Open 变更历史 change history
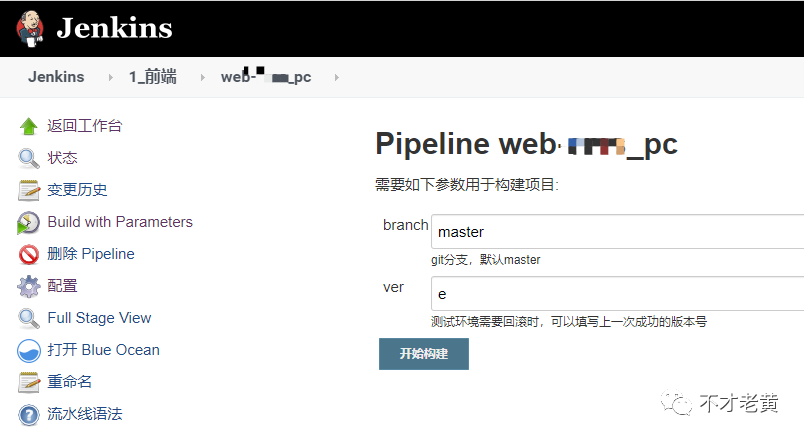804x438 pixels. [x=77, y=190]
